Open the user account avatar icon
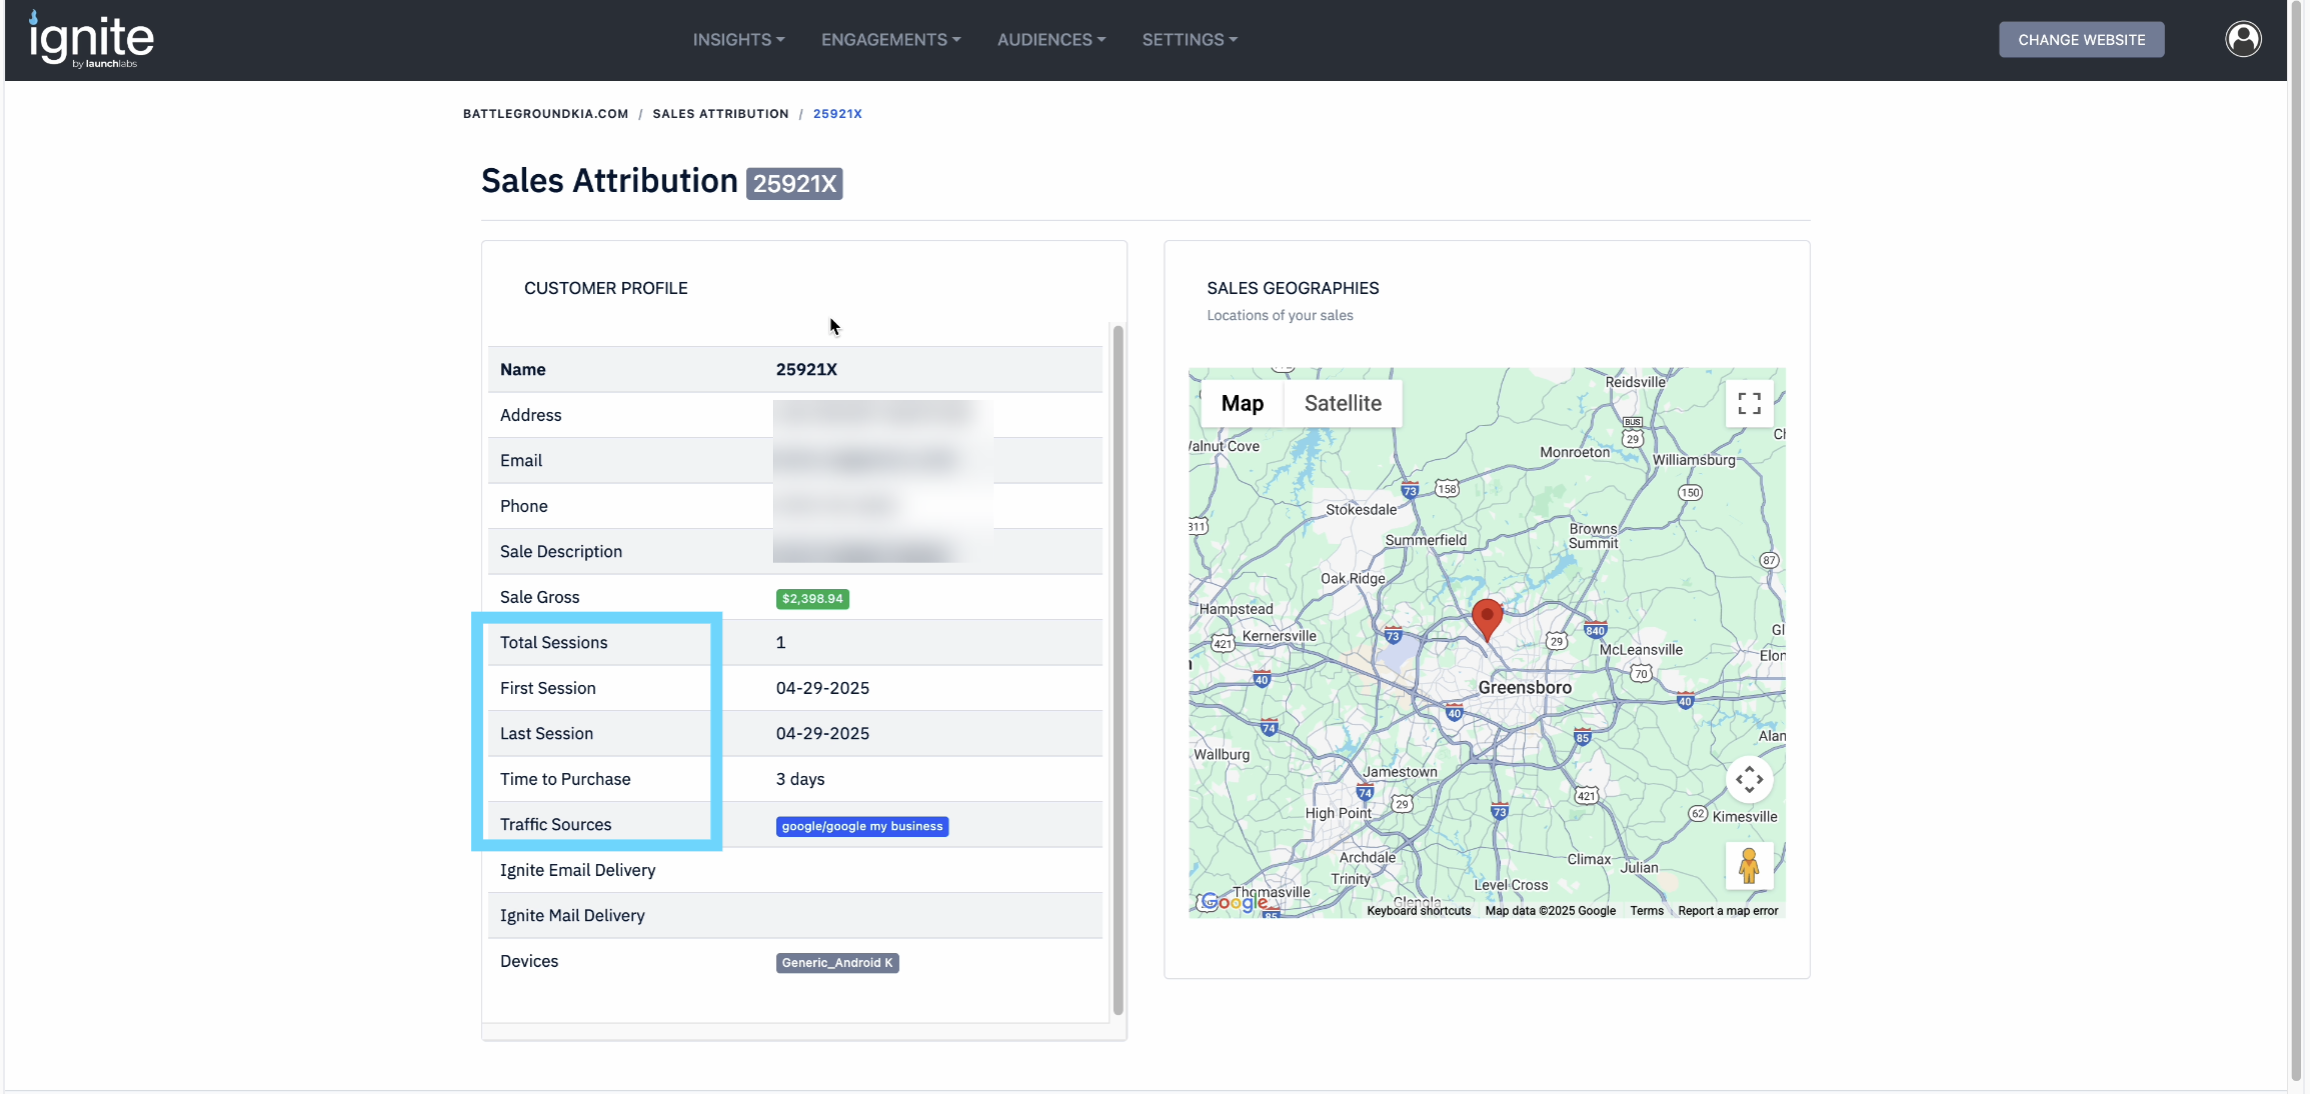 click(x=2243, y=39)
